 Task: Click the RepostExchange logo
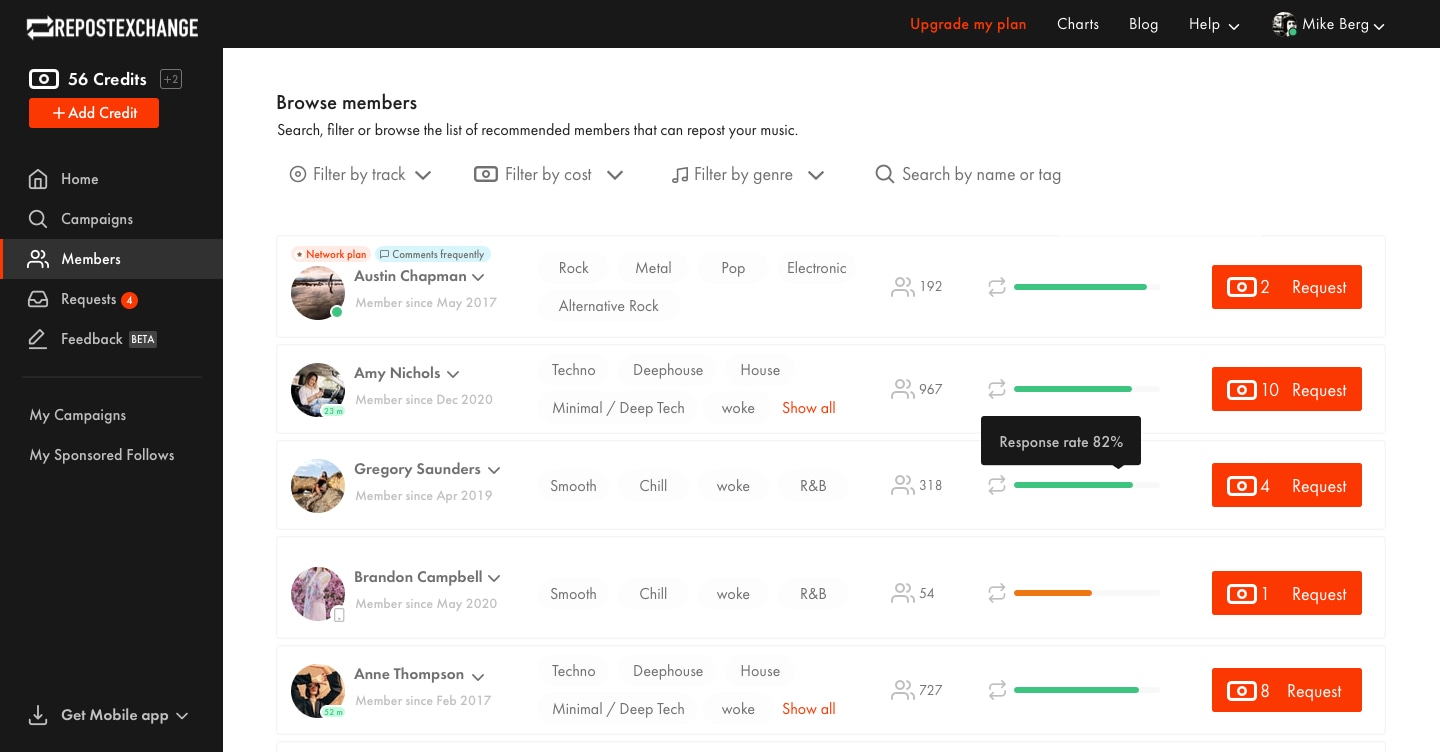click(112, 27)
